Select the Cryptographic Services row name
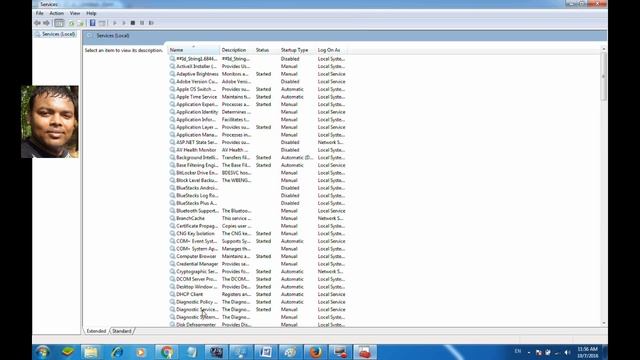The width and height of the screenshot is (640, 360). [x=197, y=271]
